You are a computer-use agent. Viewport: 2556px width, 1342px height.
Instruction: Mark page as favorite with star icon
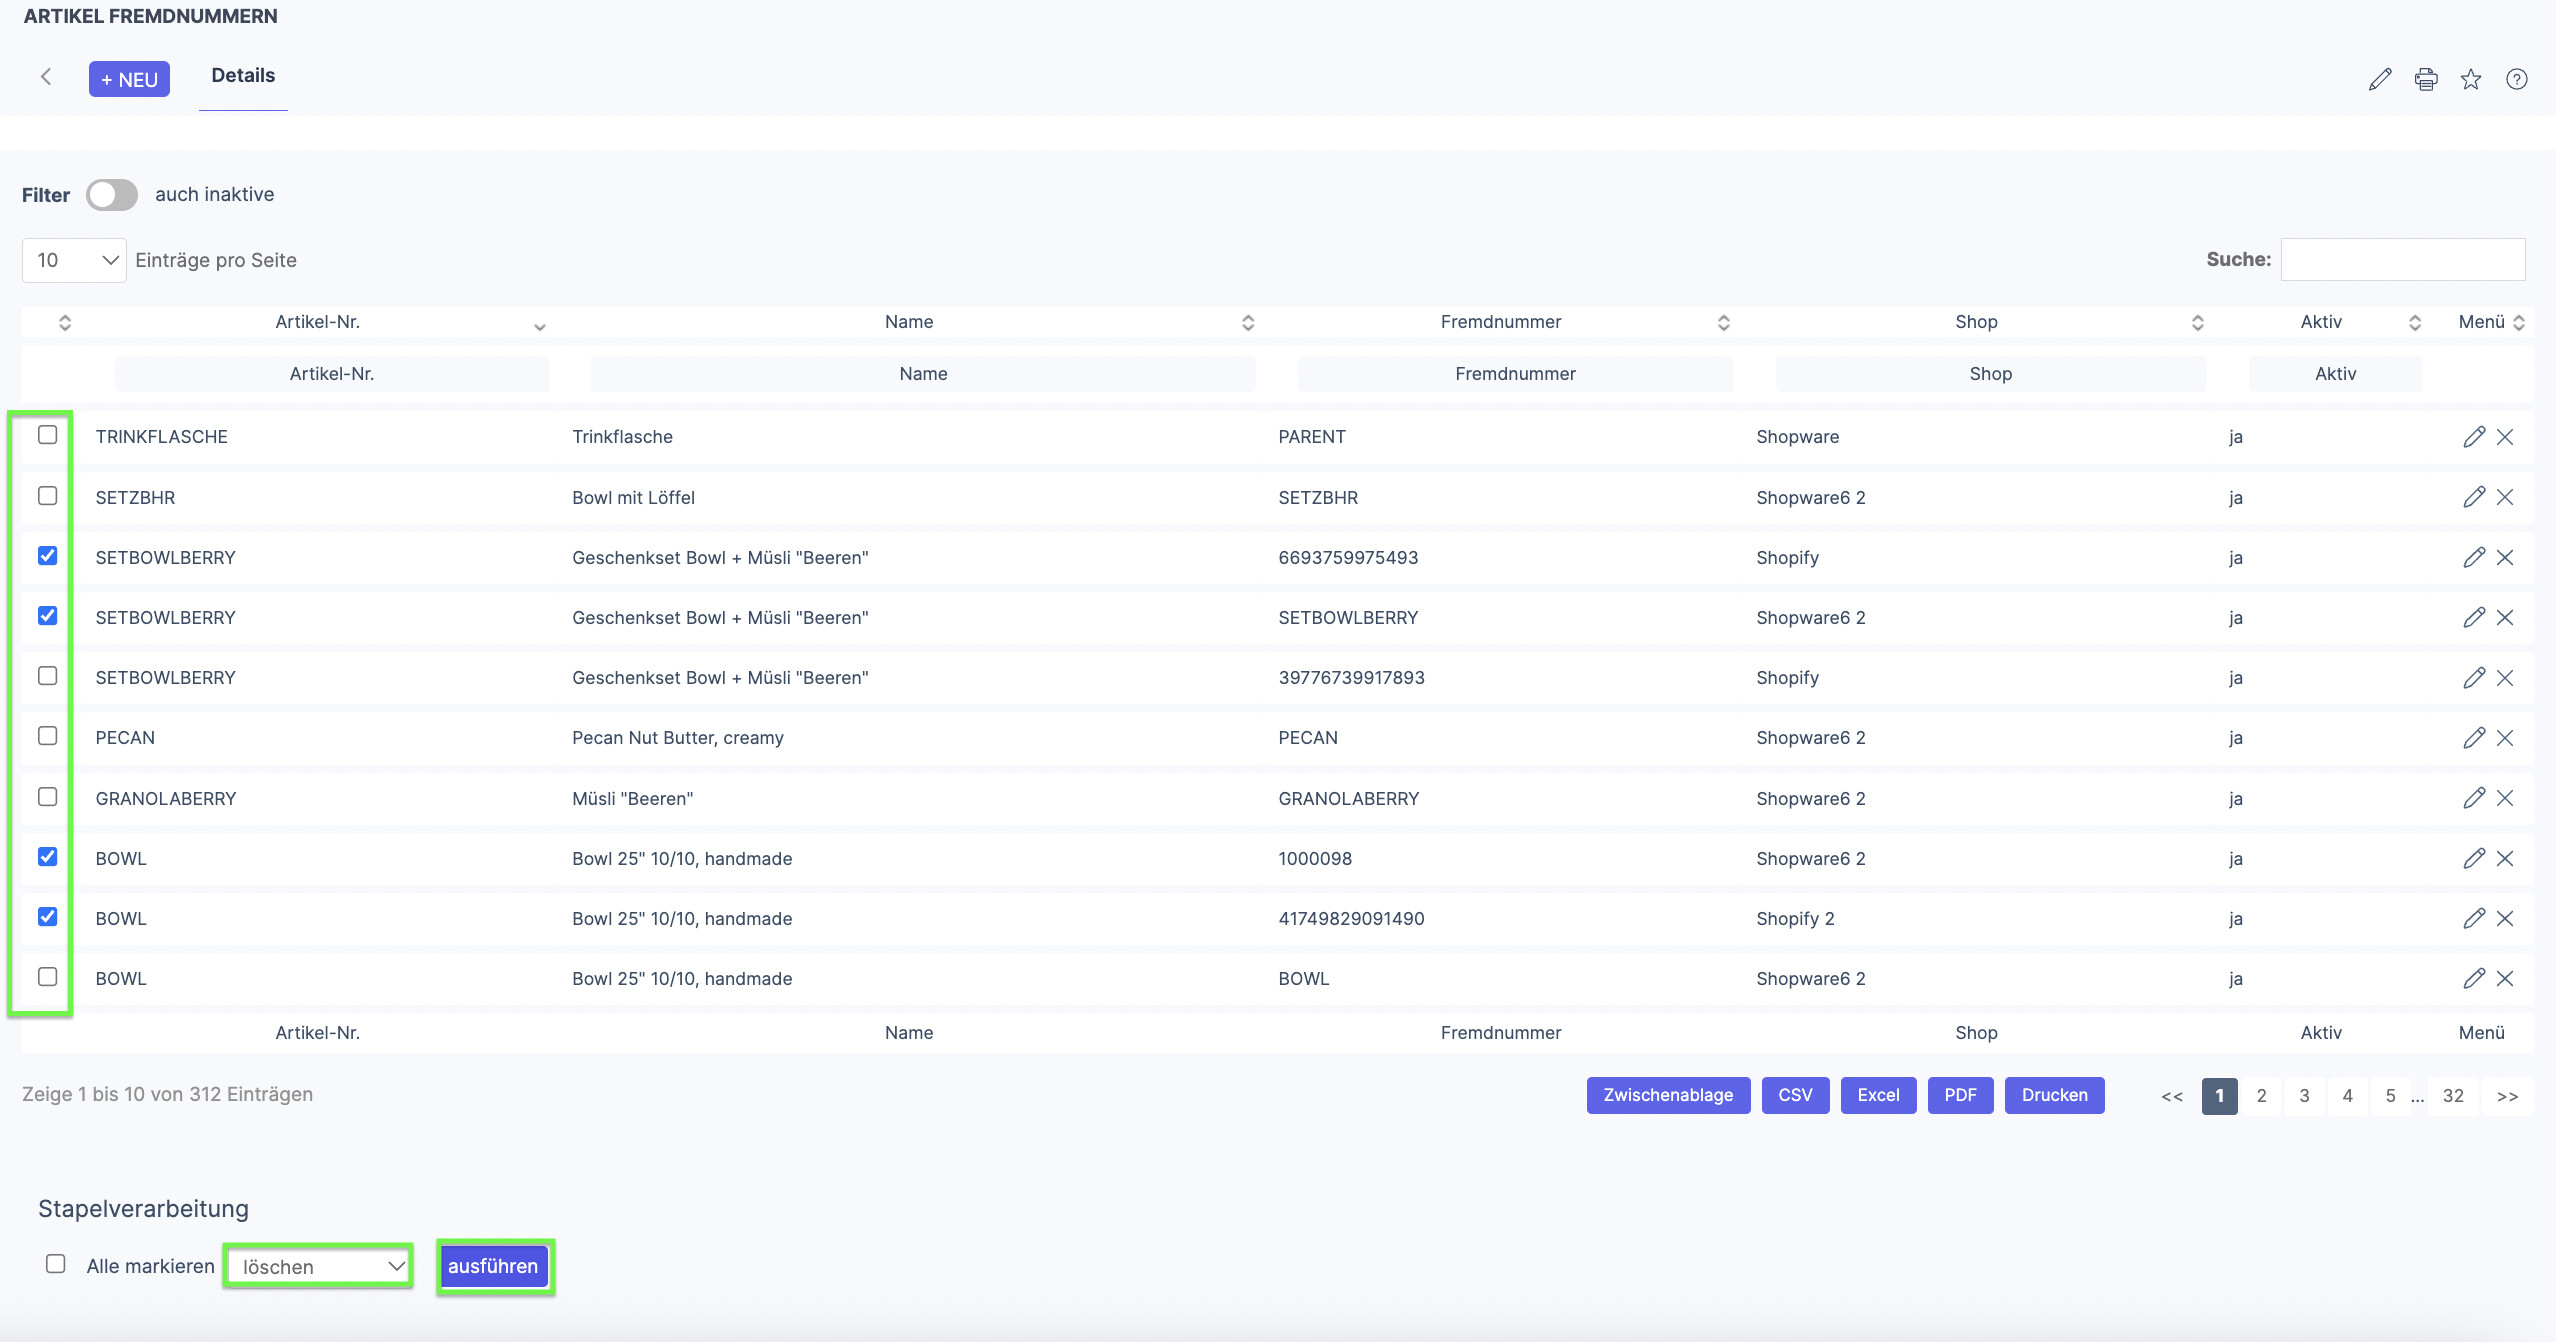tap(2471, 79)
